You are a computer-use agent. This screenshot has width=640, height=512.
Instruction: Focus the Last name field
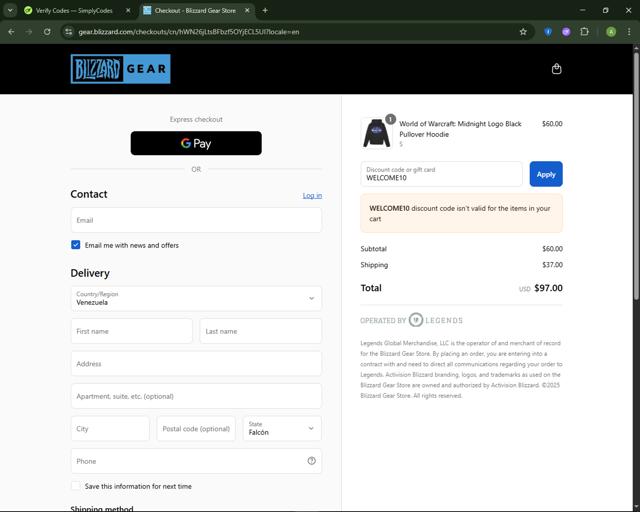pyautogui.click(x=260, y=331)
